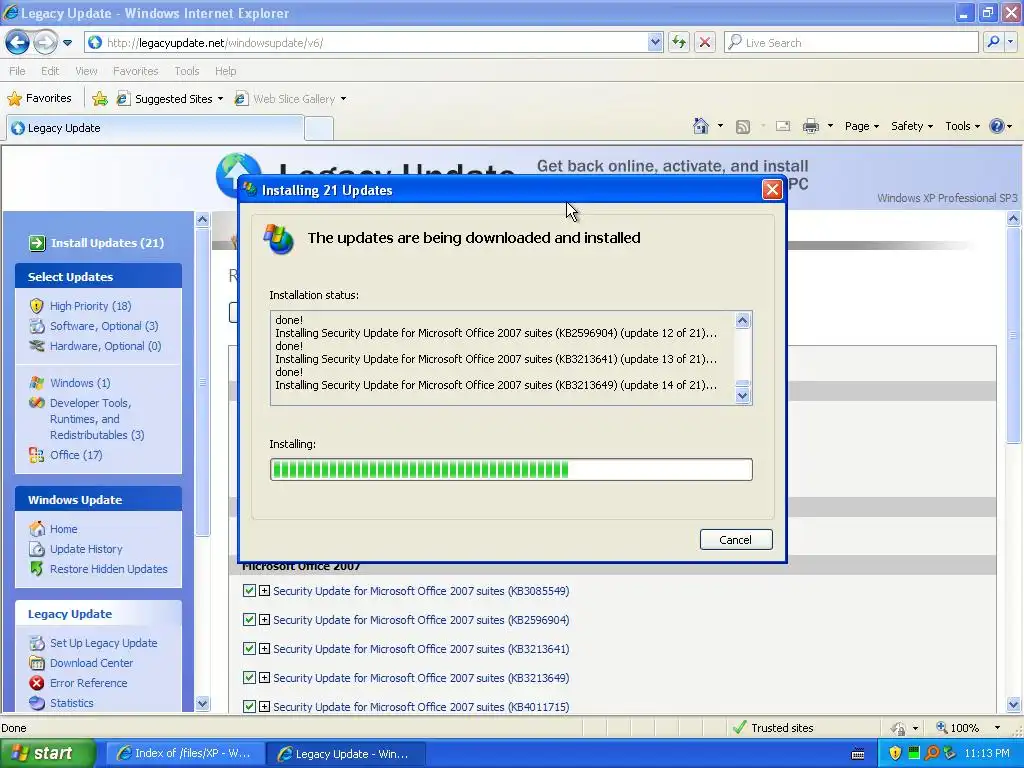Click the keyboard icon on the taskbar
This screenshot has width=1024, height=768.
[858, 754]
